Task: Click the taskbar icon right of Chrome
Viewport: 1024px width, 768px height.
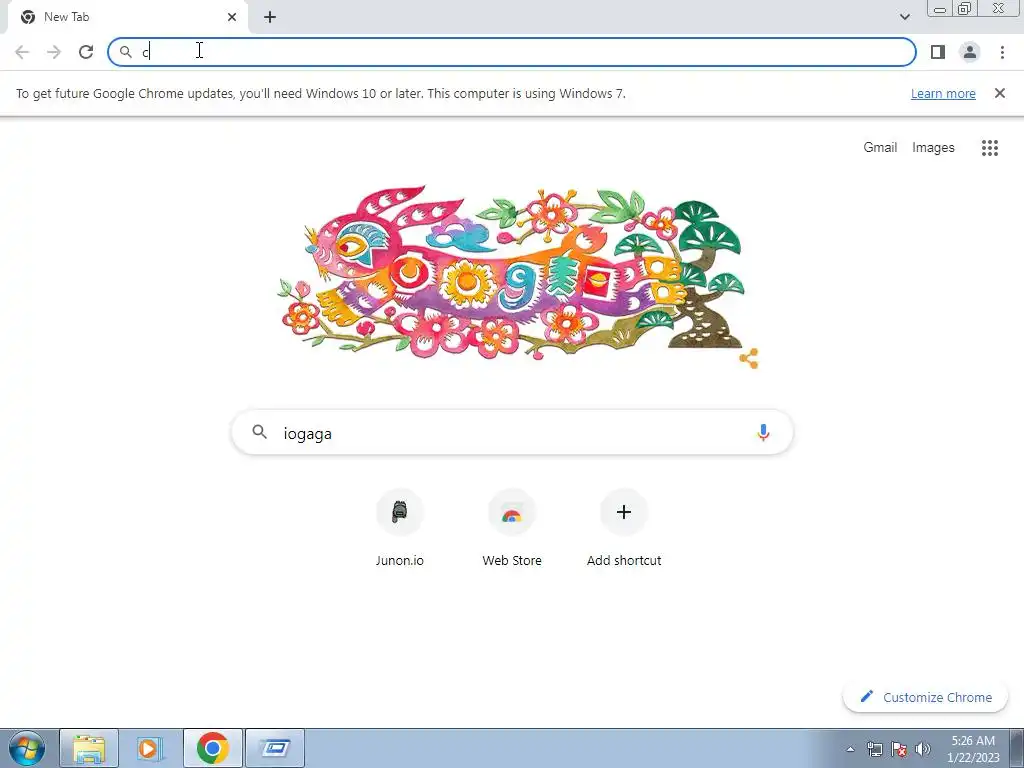Action: click(274, 748)
